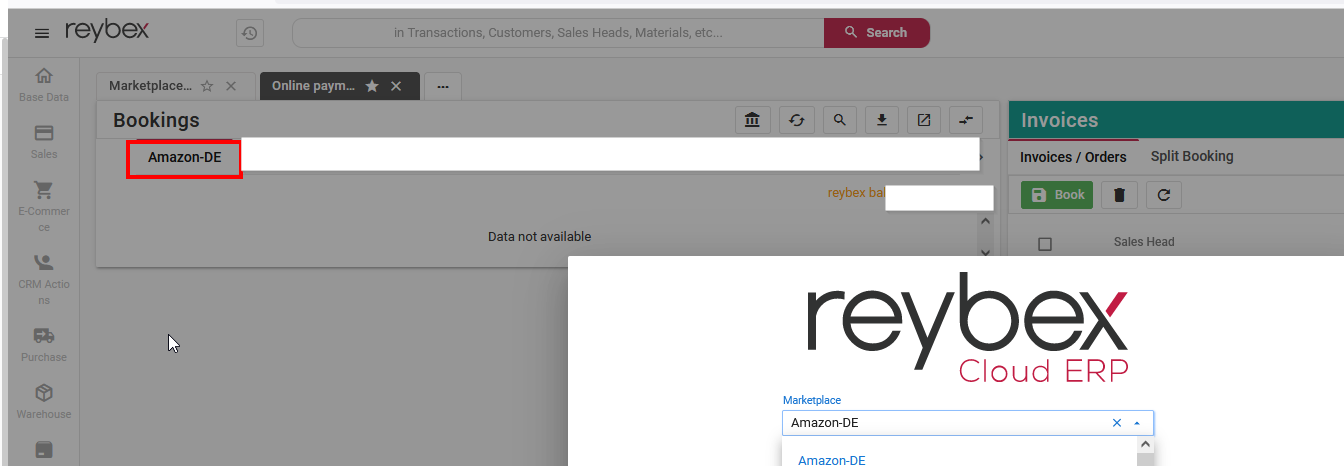Switch to Online payment tab
1344x466 pixels.
pos(313,86)
